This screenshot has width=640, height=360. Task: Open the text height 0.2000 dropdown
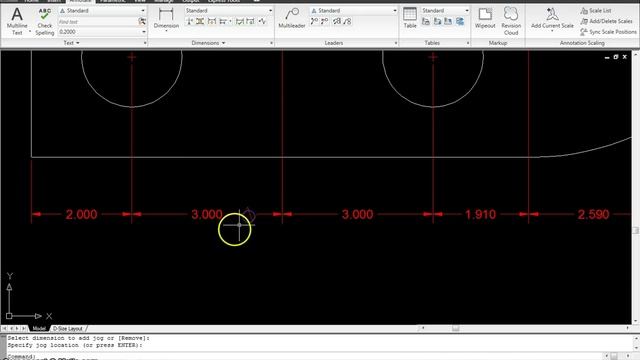click(102, 32)
